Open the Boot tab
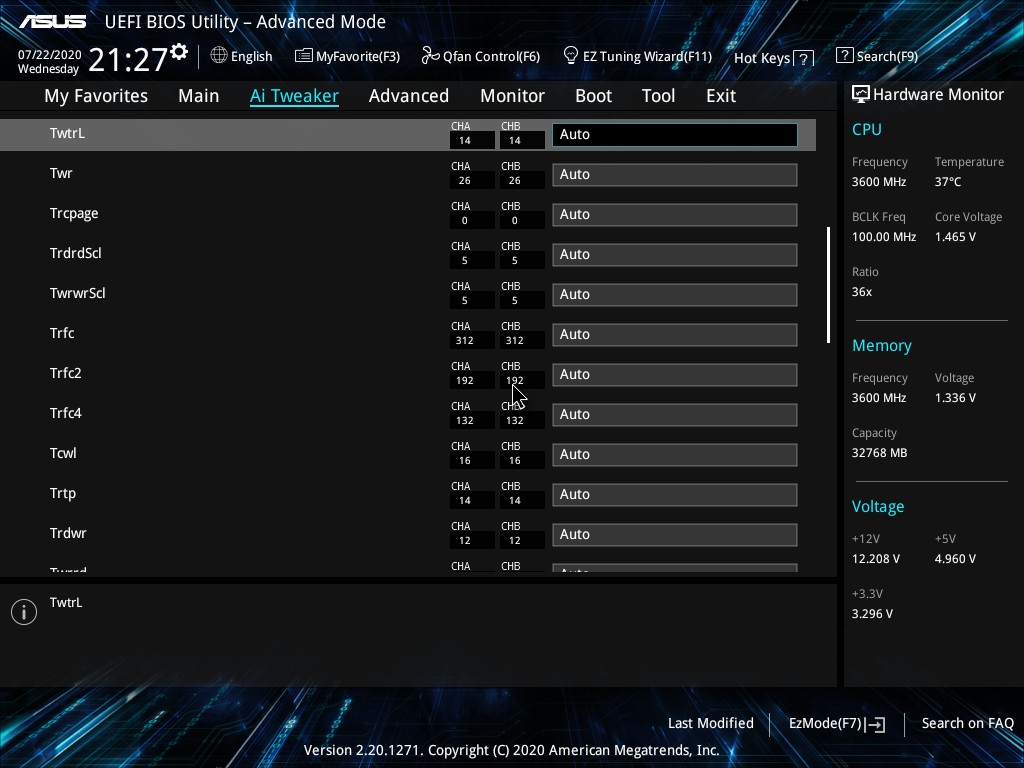This screenshot has height=768, width=1024. click(x=593, y=96)
